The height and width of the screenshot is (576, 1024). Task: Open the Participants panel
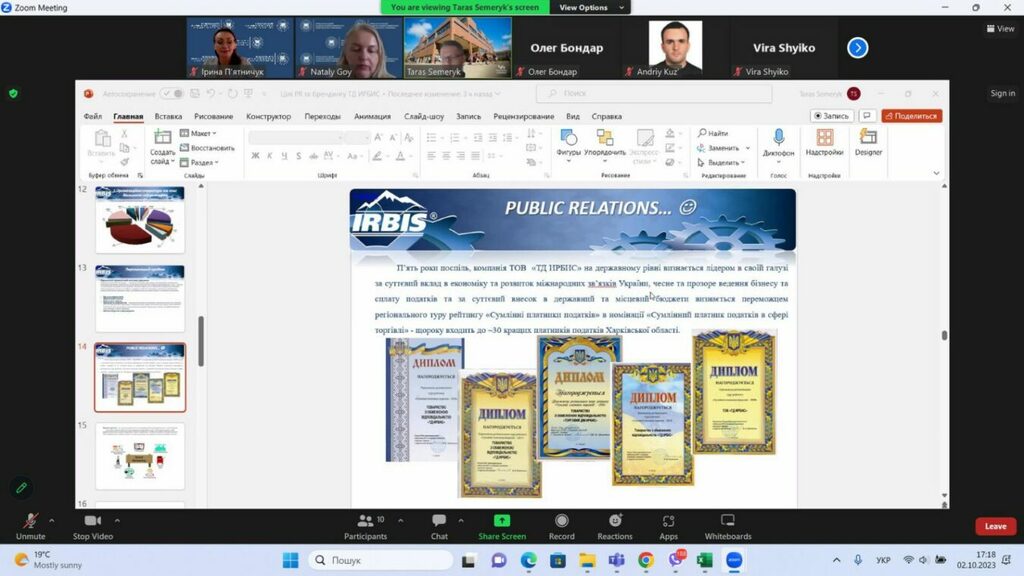pos(365,522)
